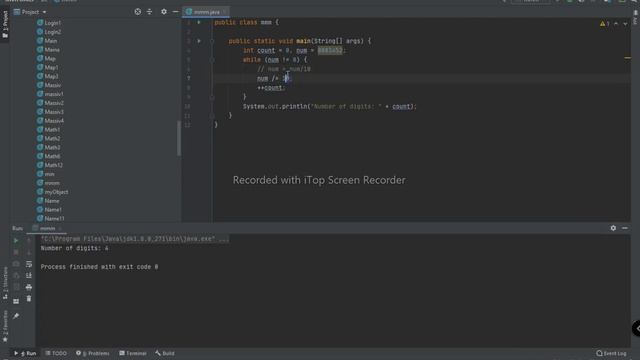The height and width of the screenshot is (360, 640).
Task: Click 'Process finished with exit code 0' text
Action: click(99, 267)
